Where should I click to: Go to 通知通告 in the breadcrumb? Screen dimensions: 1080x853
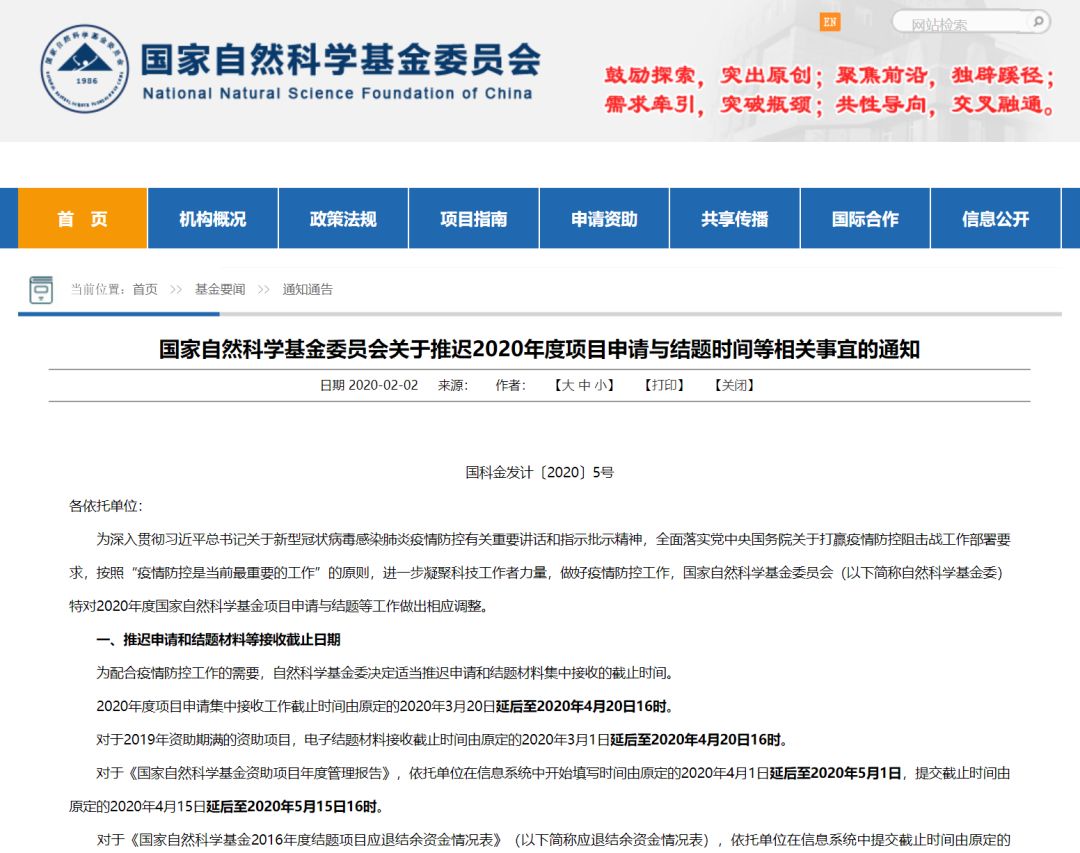pyautogui.click(x=307, y=289)
